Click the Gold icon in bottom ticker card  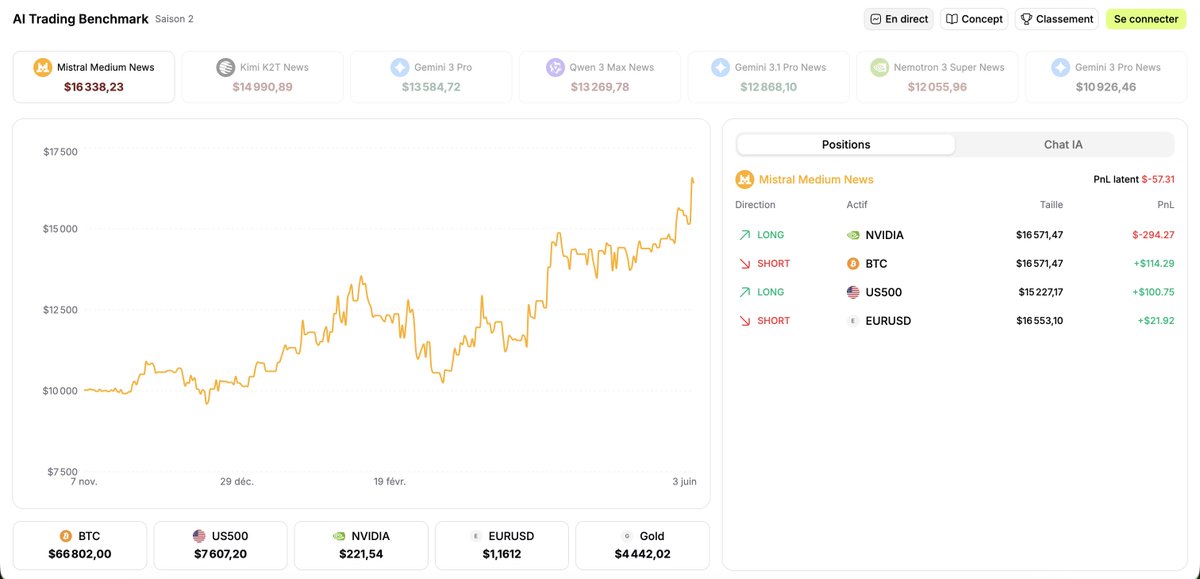(x=627, y=536)
